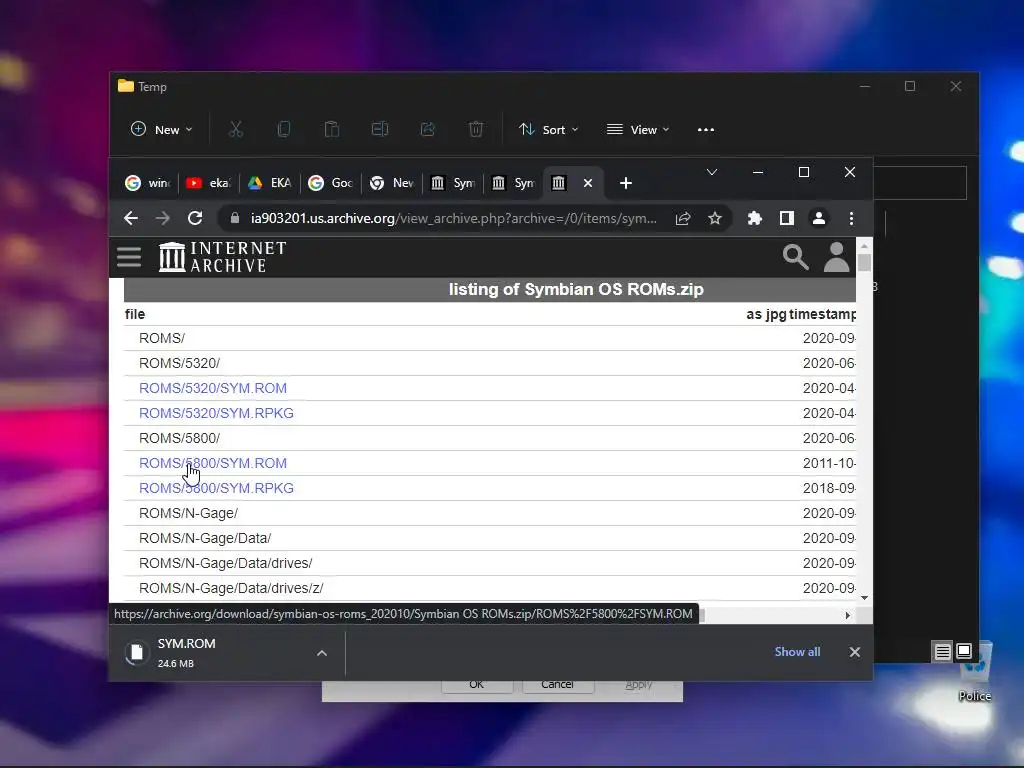Screen dimensions: 1024x768
Task: Click the Cut icon in Temp window
Action: pyautogui.click(x=236, y=129)
